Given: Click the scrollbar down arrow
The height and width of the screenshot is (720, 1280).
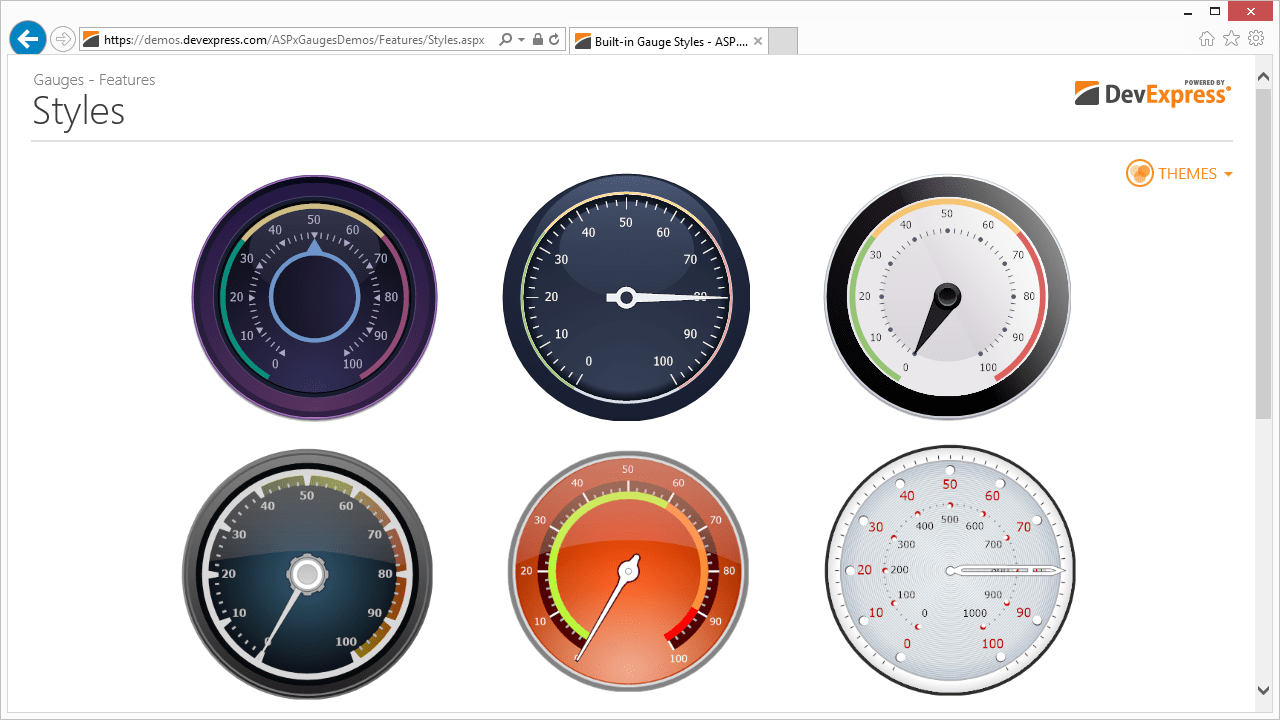Looking at the screenshot, I should pyautogui.click(x=1264, y=689).
